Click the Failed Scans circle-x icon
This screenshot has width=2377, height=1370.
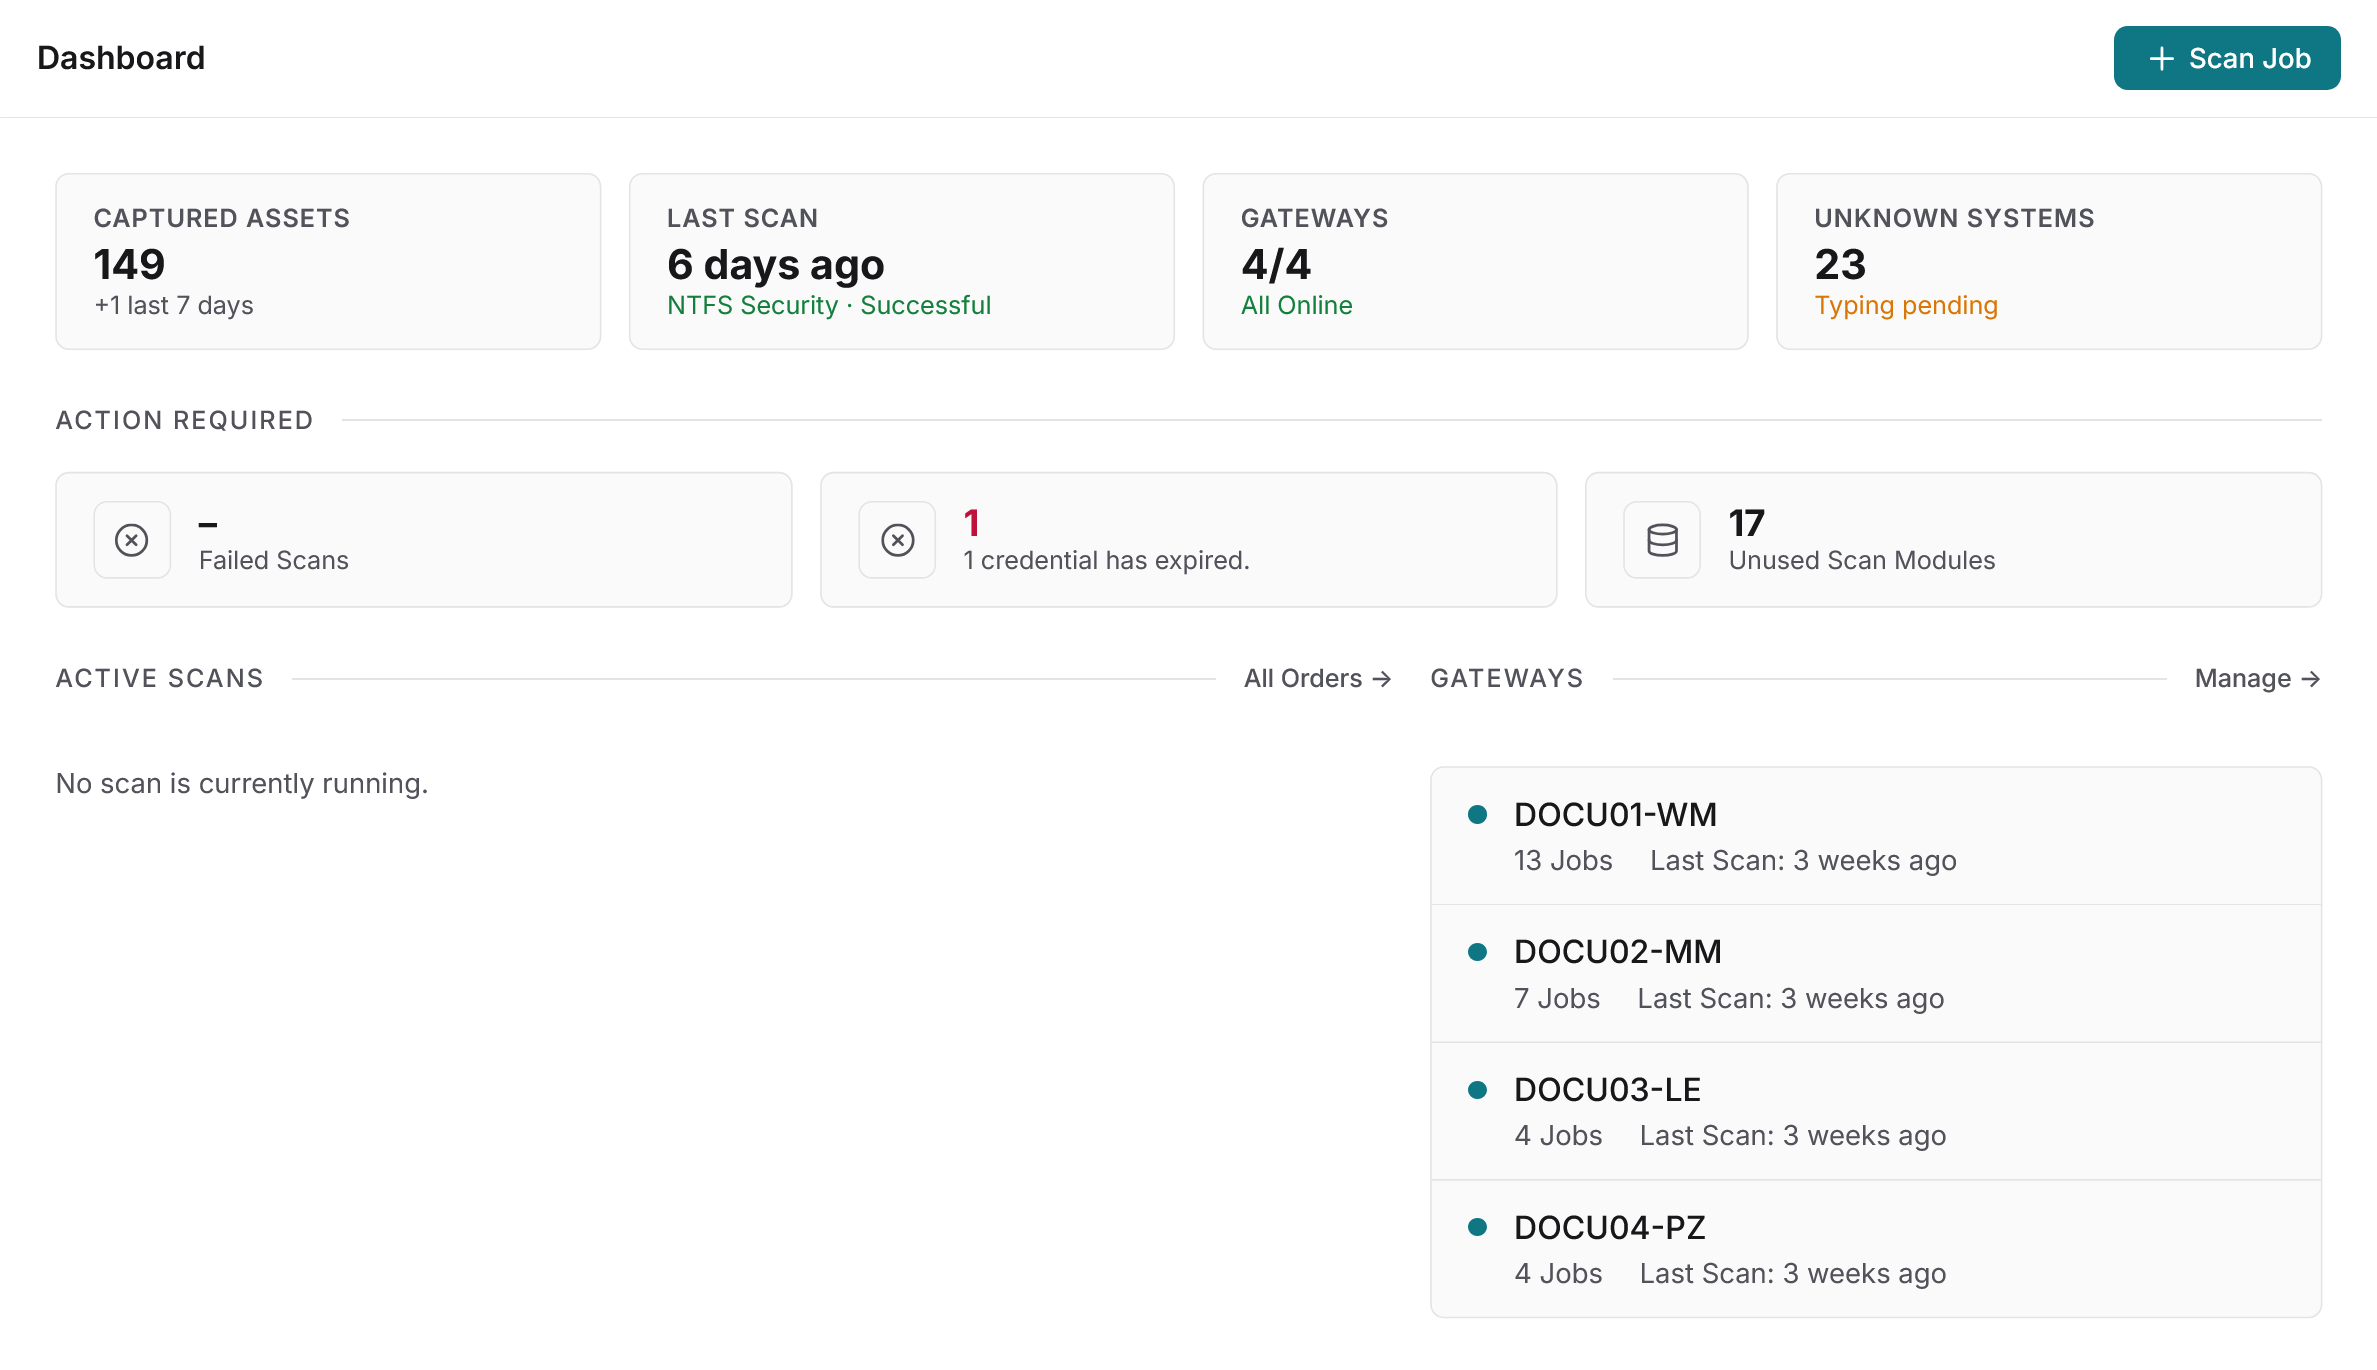tap(132, 540)
